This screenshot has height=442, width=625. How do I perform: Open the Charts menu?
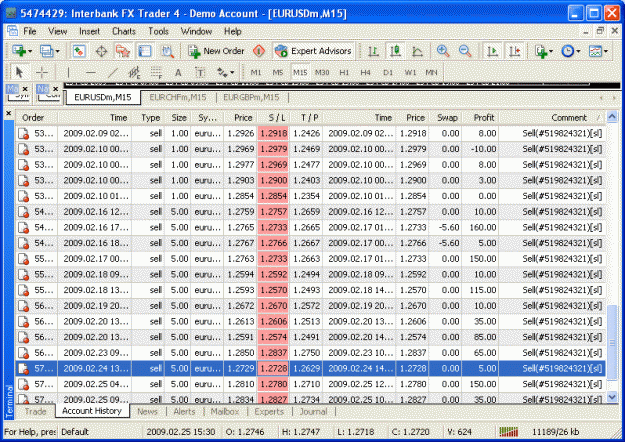[124, 31]
